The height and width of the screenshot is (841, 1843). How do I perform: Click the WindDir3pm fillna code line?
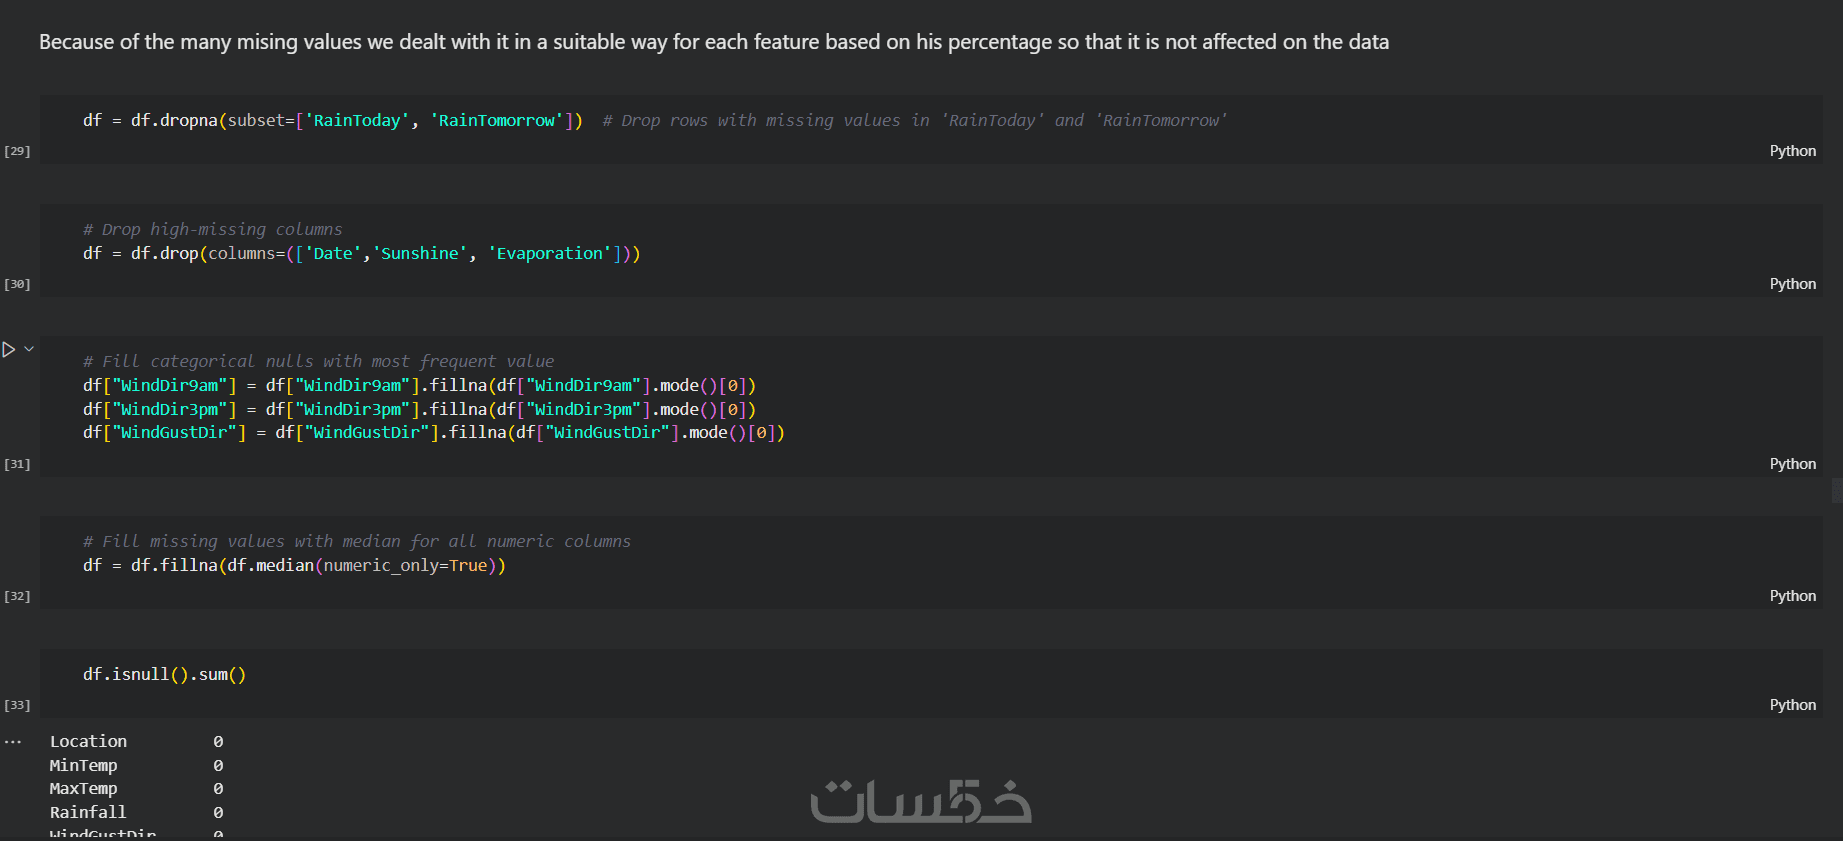tap(418, 410)
